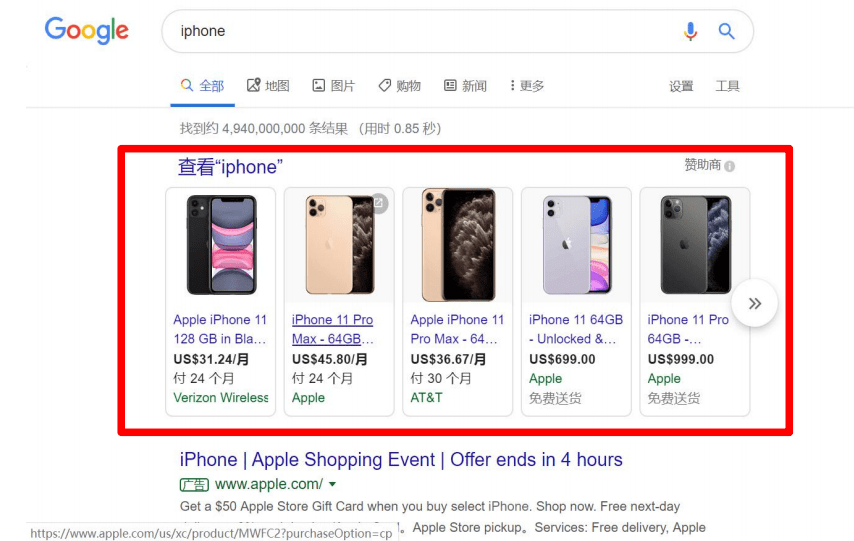
Task: Switch to the 新闻 (News) tab
Action: pos(465,86)
